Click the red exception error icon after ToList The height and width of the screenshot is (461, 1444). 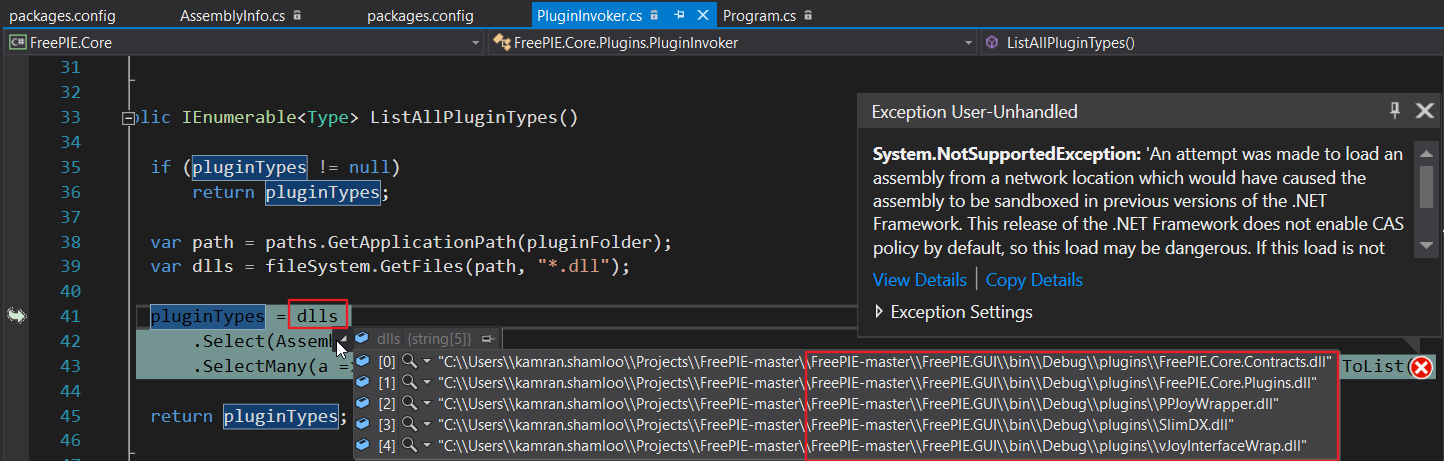[1420, 368]
